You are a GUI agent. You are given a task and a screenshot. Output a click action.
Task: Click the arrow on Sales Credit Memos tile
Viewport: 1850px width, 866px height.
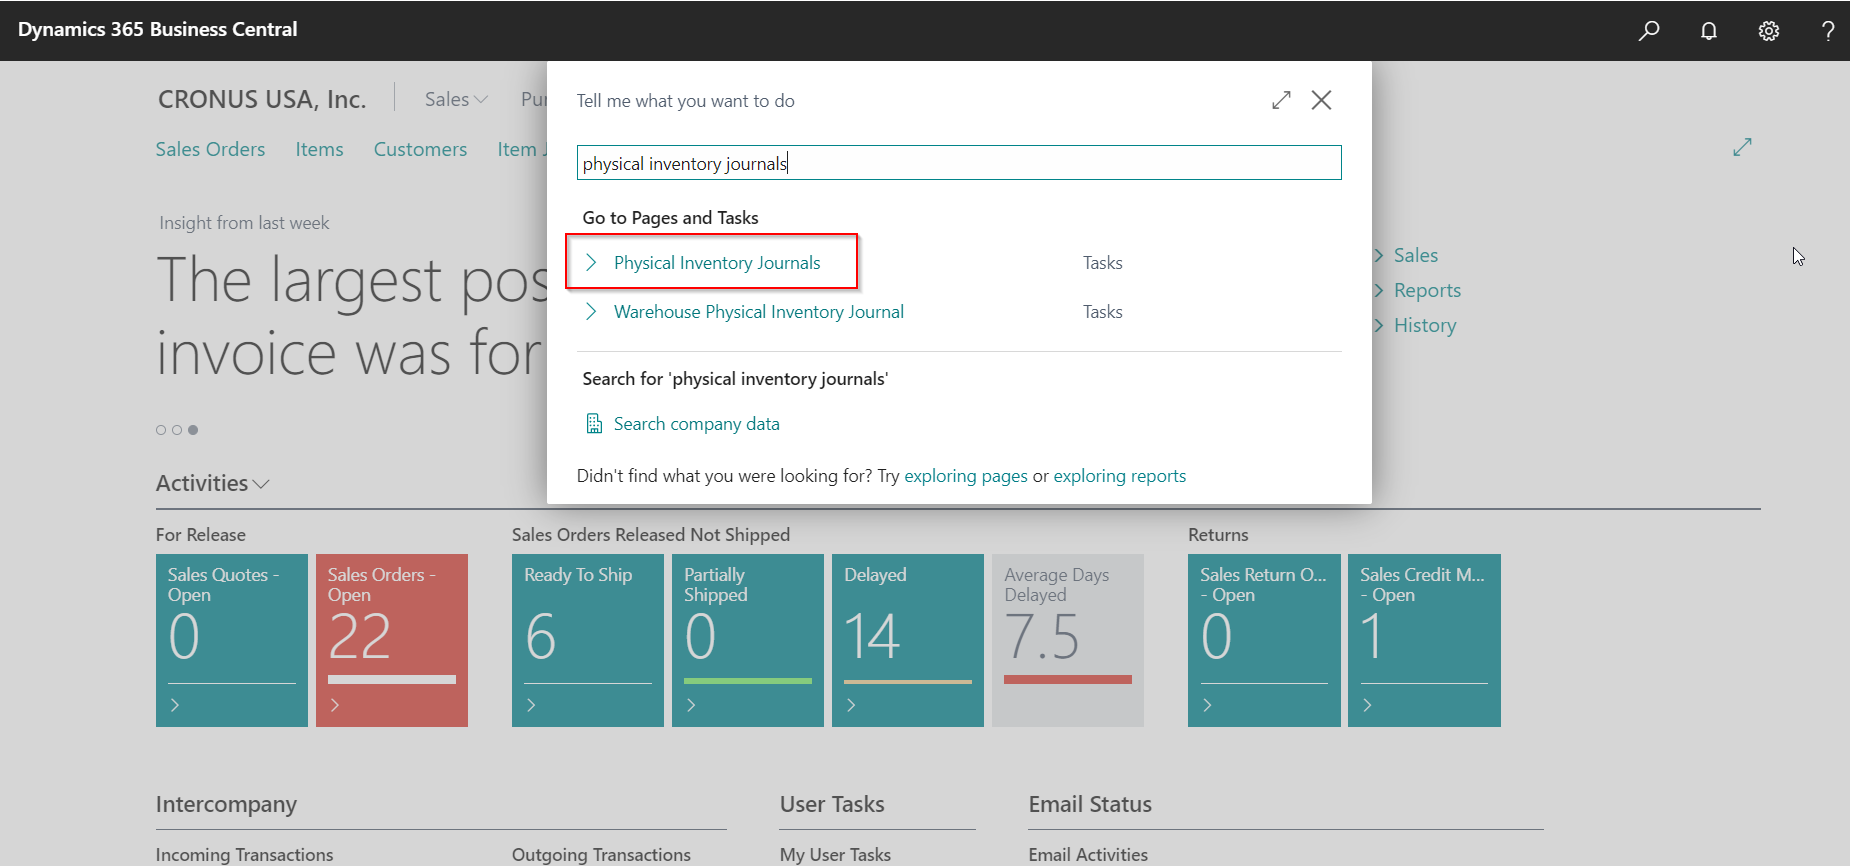(1367, 705)
